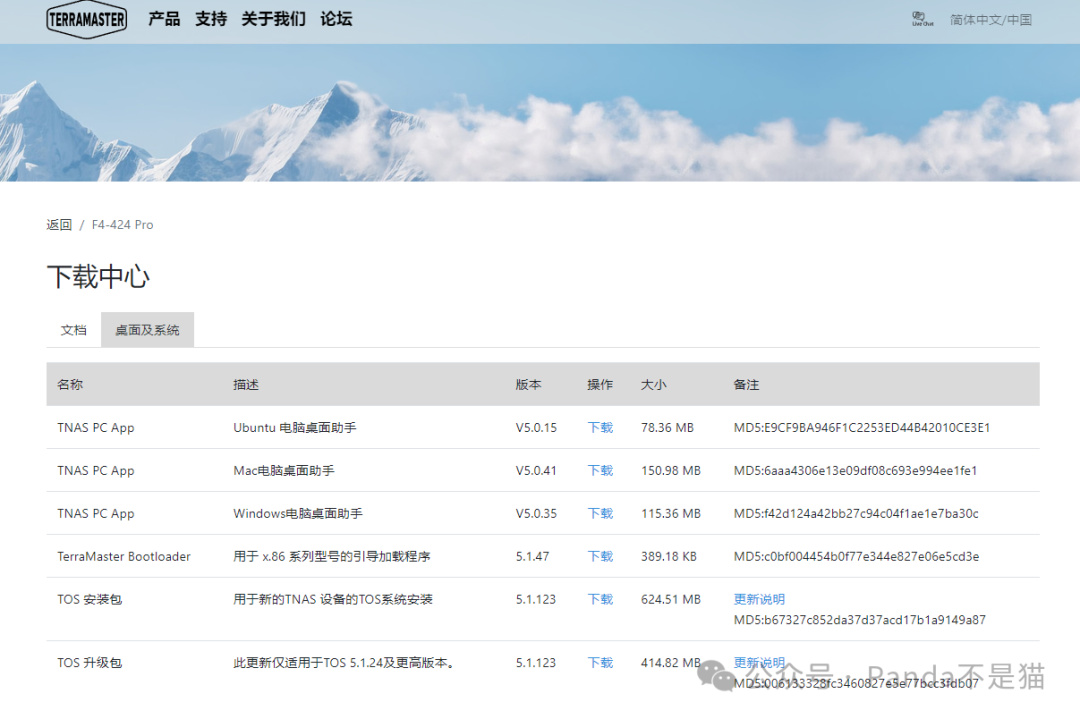Download Windows电脑桌面助手 V5.0.35

600,513
